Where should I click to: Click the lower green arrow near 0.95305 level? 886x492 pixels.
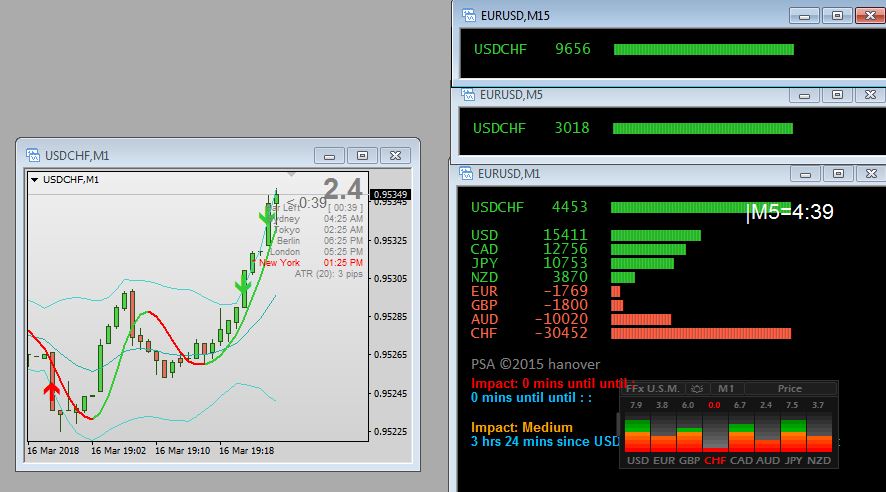(243, 284)
